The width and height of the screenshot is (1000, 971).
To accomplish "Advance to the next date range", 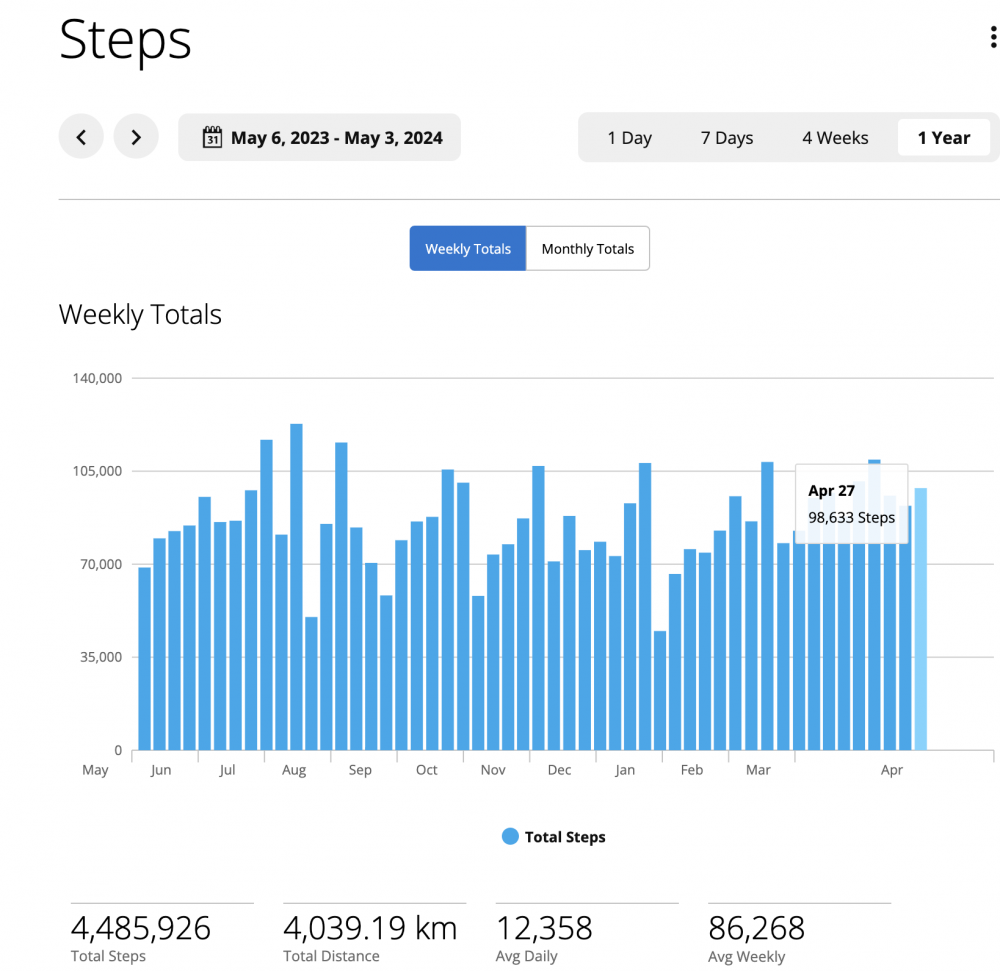I will click(x=136, y=137).
